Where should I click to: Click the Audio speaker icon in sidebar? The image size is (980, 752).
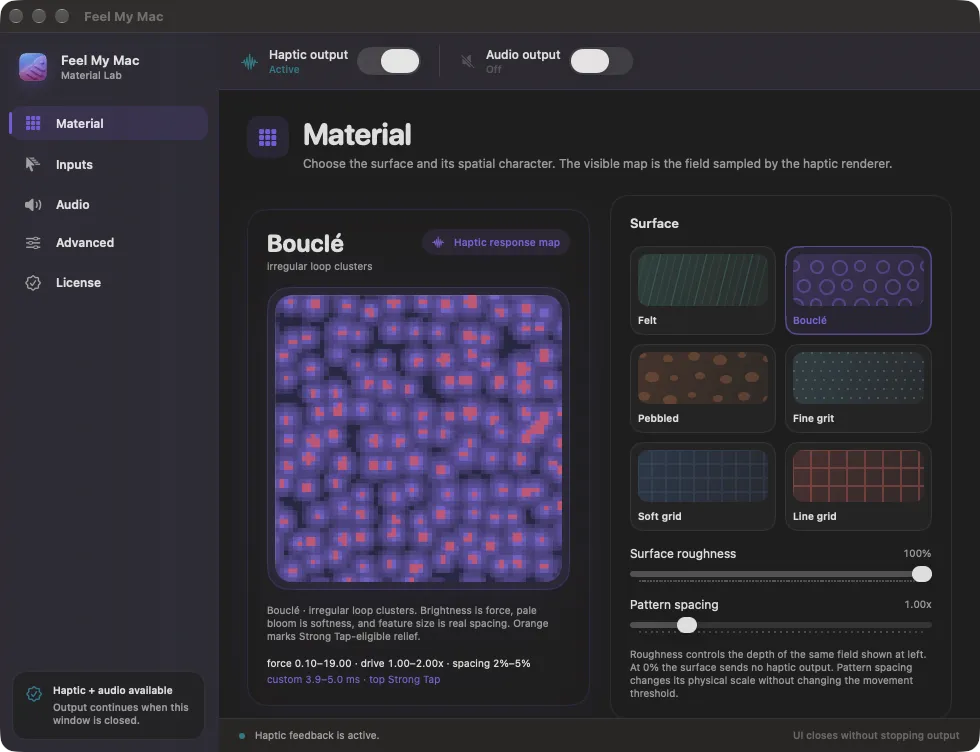(32, 204)
